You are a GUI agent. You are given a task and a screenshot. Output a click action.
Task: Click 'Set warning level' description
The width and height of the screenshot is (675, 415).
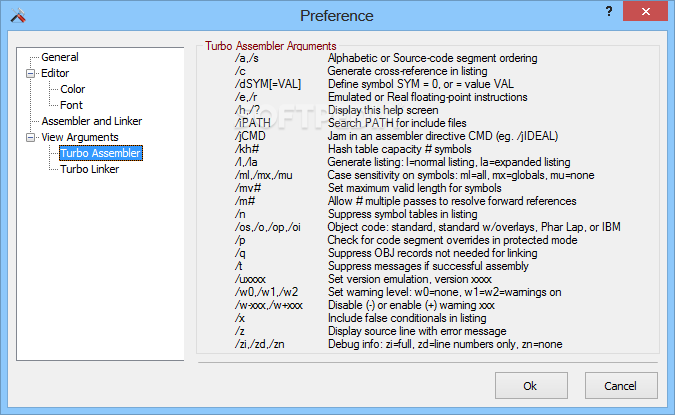click(445, 292)
